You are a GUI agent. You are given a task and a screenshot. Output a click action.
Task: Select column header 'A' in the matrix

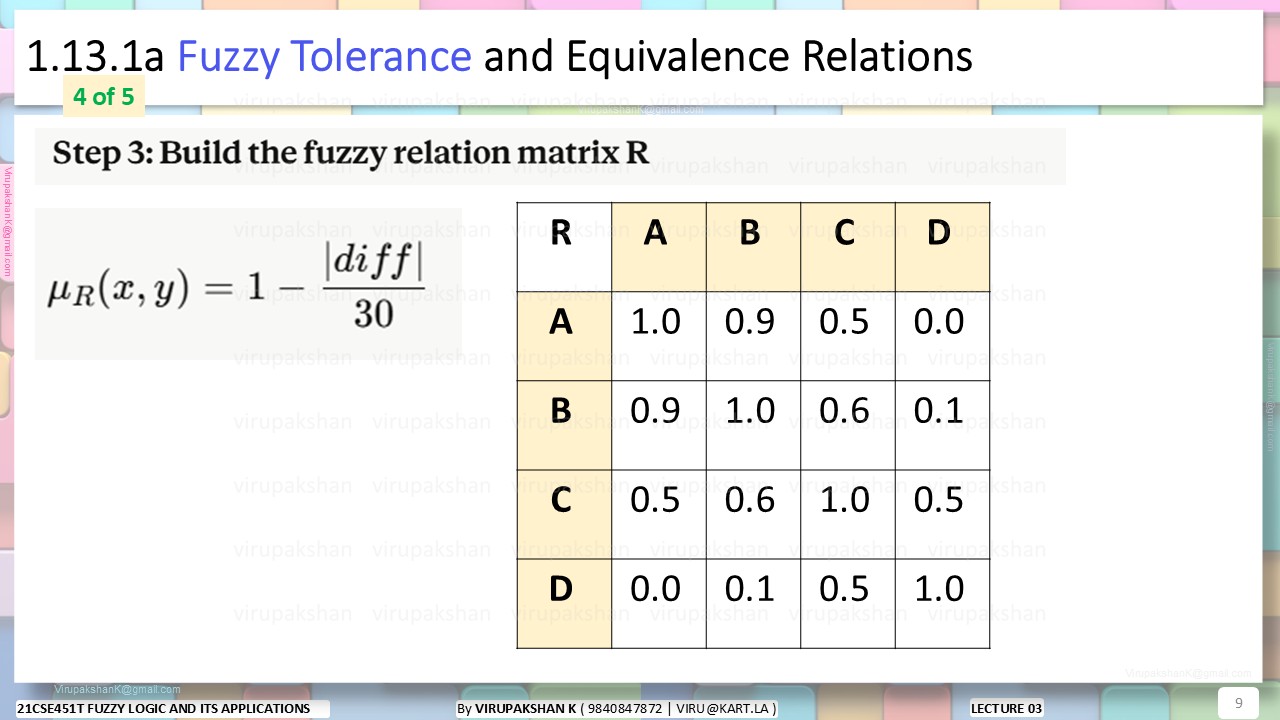[659, 247]
